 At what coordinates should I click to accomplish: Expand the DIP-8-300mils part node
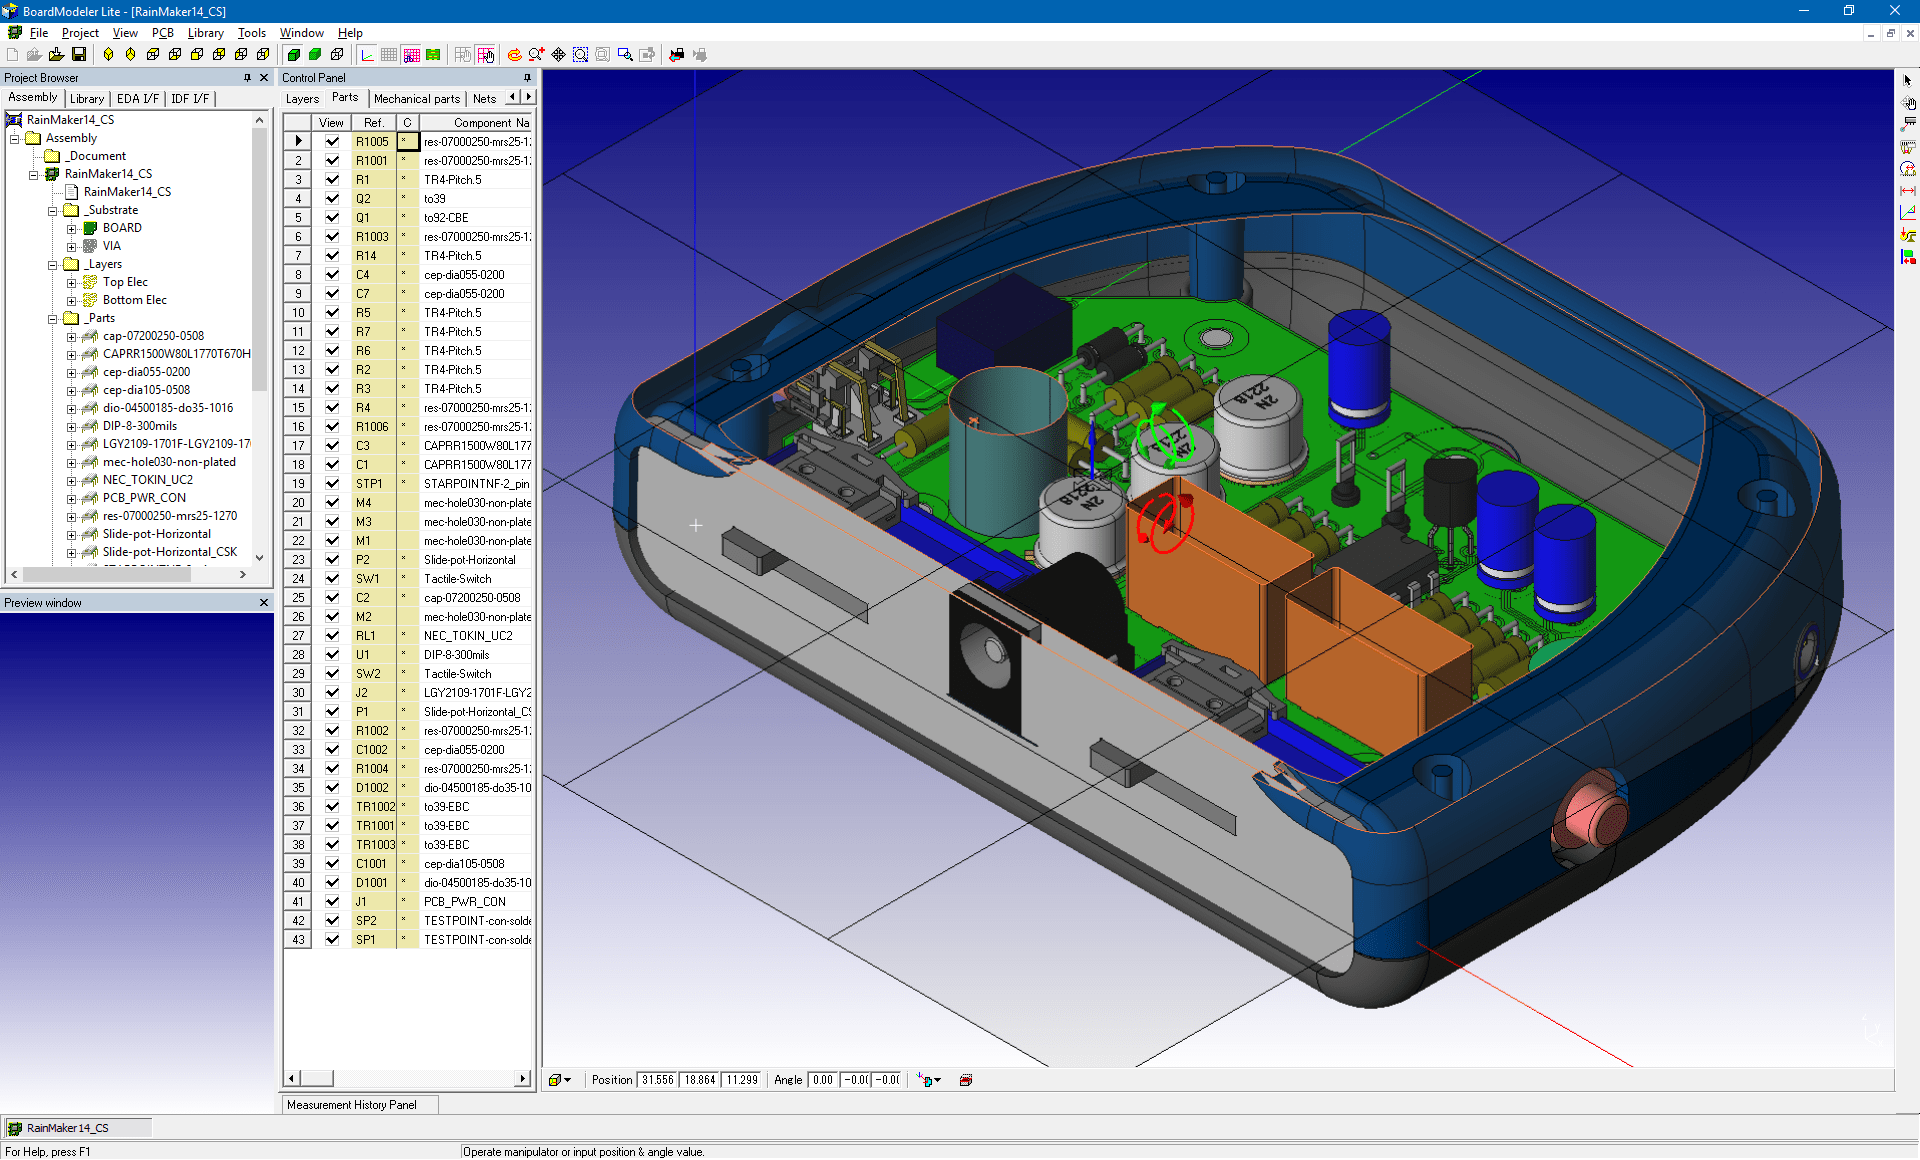(x=72, y=426)
